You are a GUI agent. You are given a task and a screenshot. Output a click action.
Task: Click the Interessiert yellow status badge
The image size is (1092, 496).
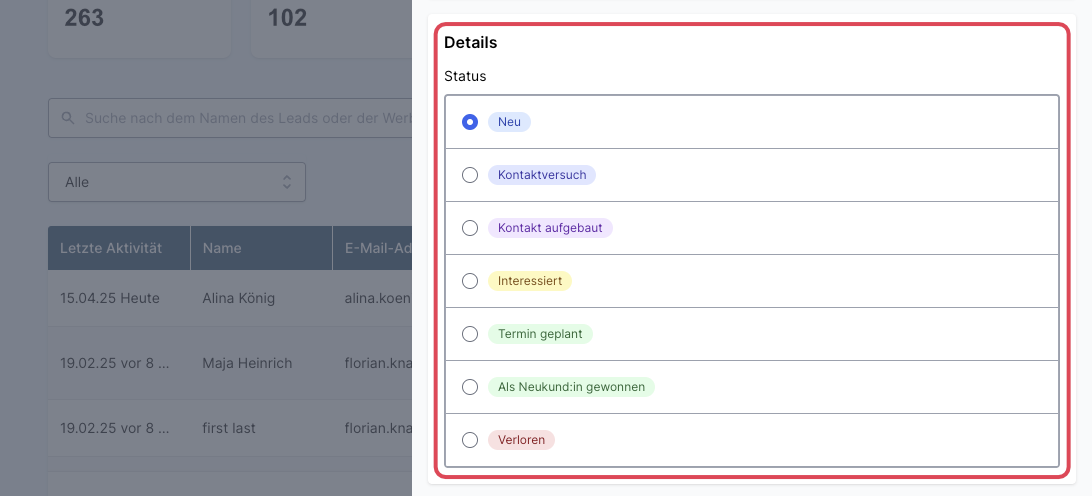click(530, 281)
